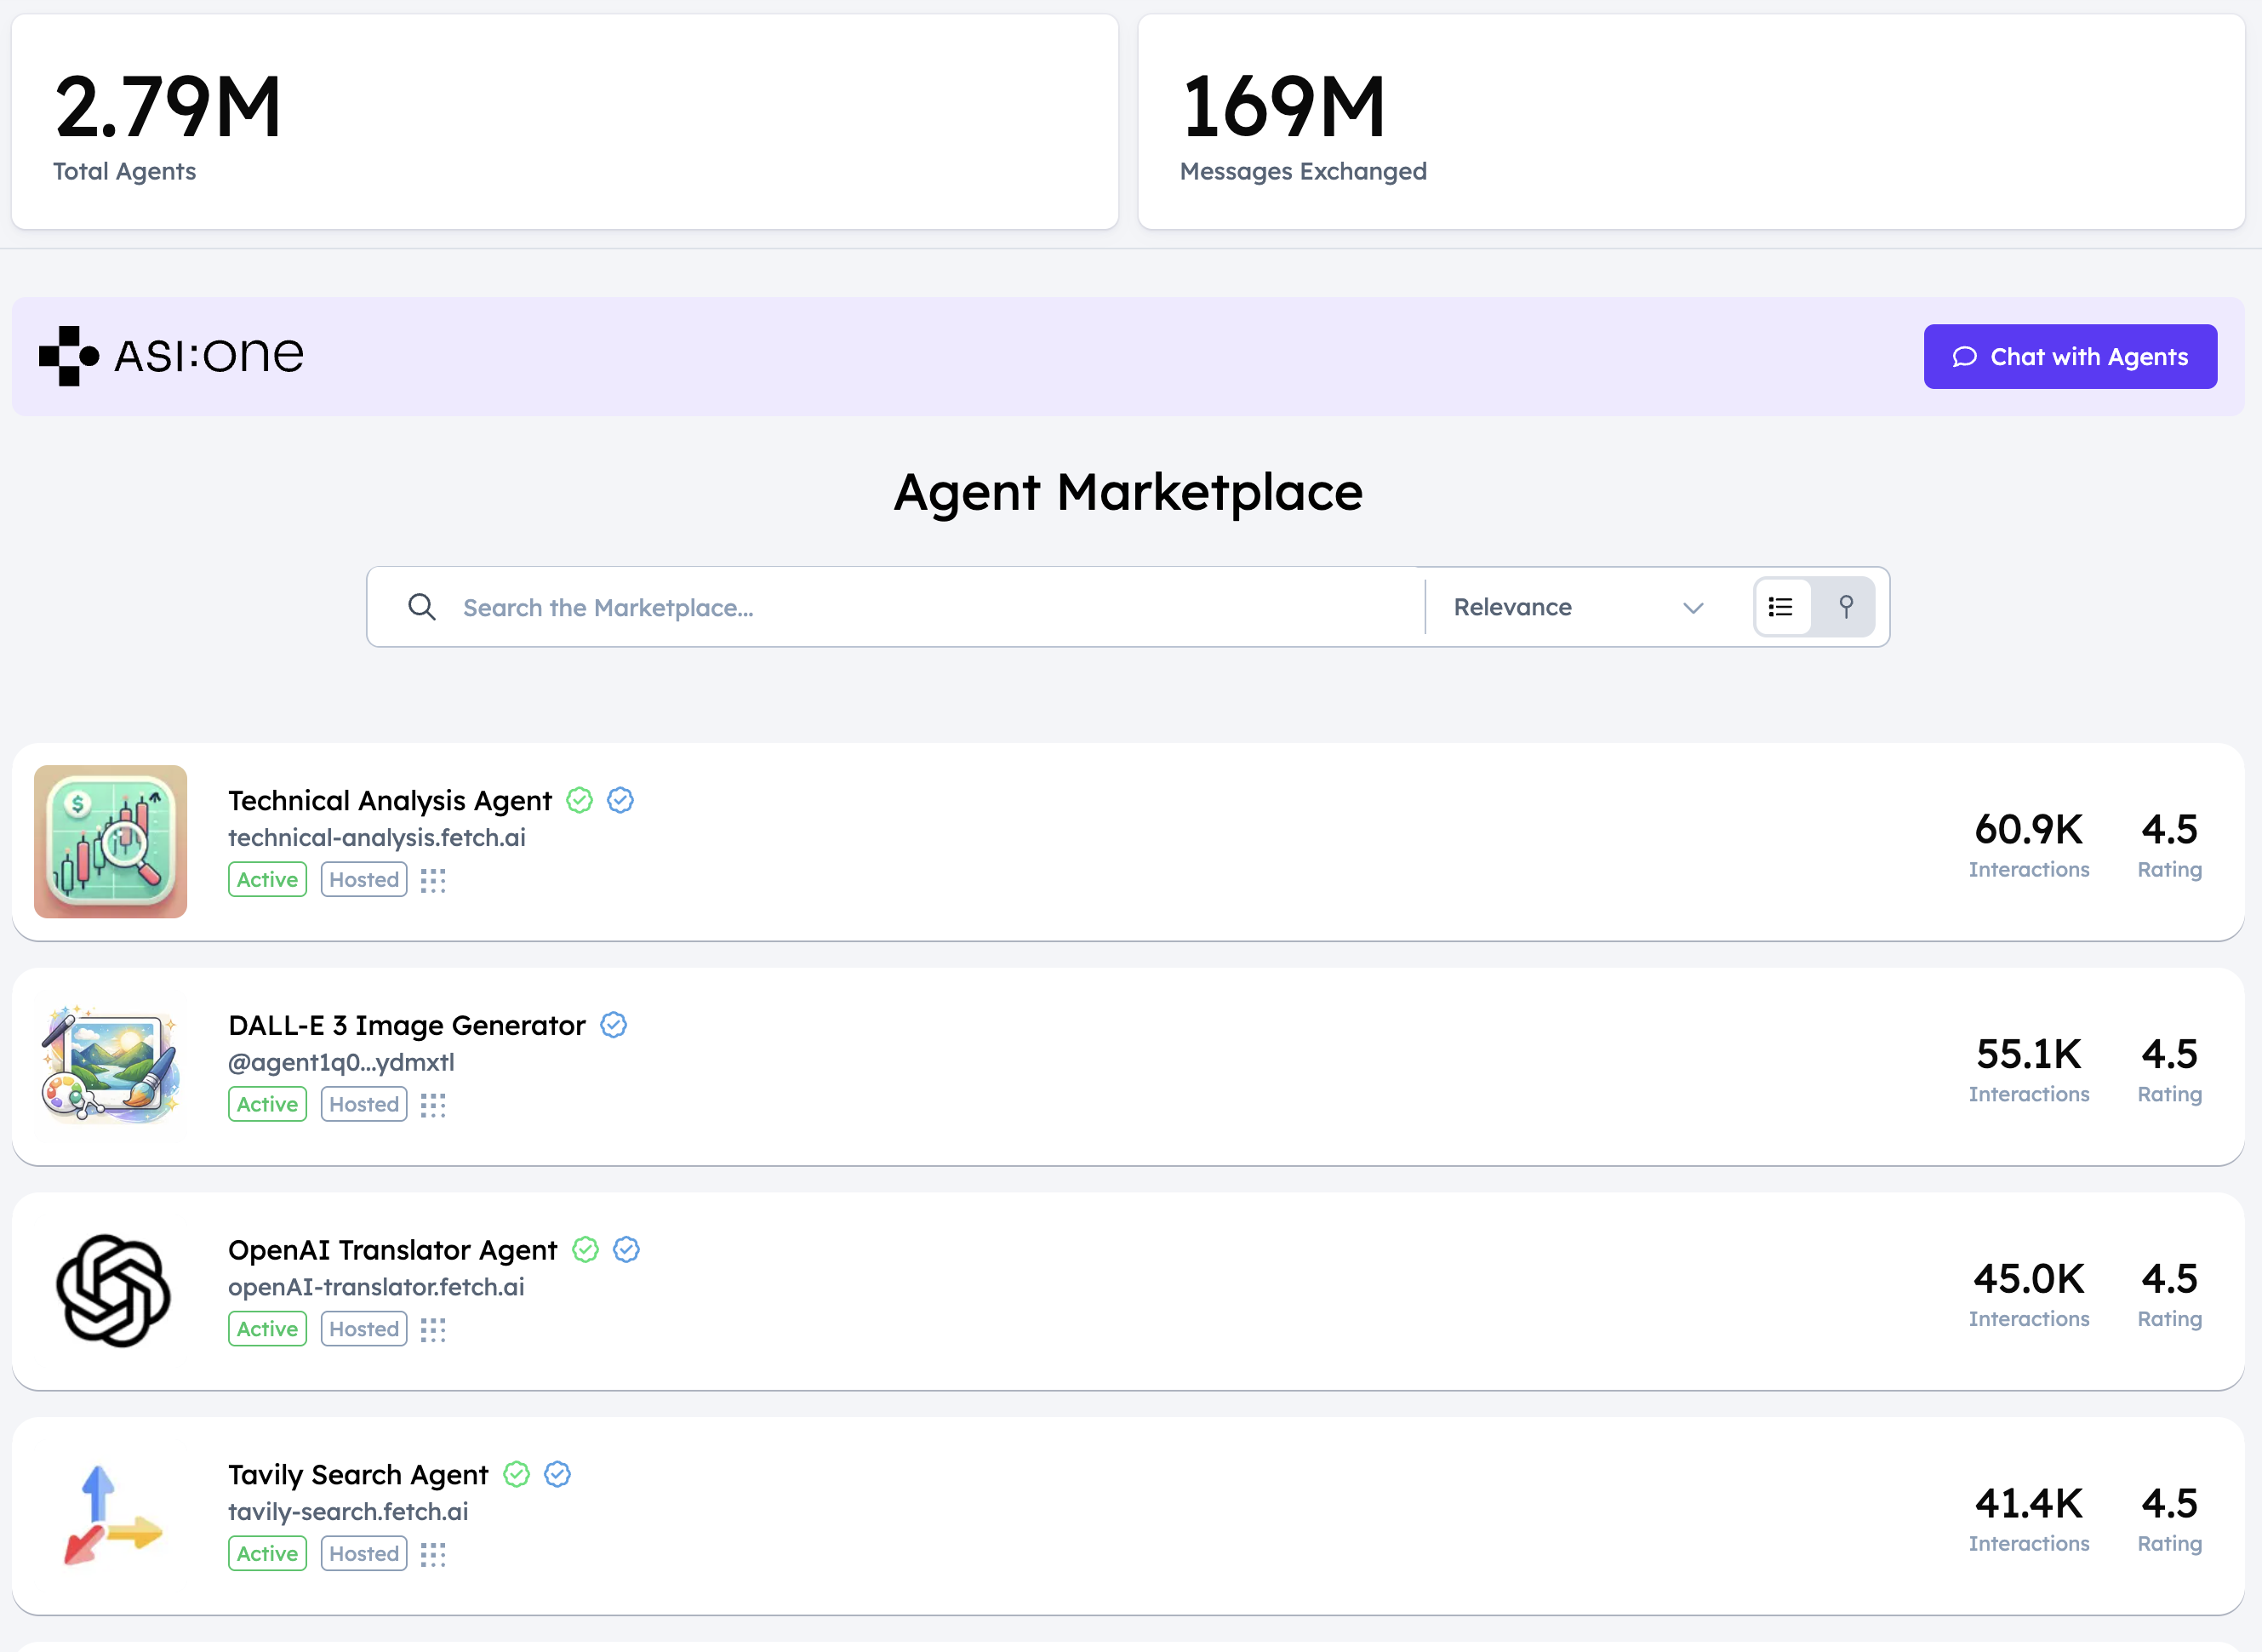Click the blue verification badge on DALL-E 3 Image Generator

coord(614,1025)
